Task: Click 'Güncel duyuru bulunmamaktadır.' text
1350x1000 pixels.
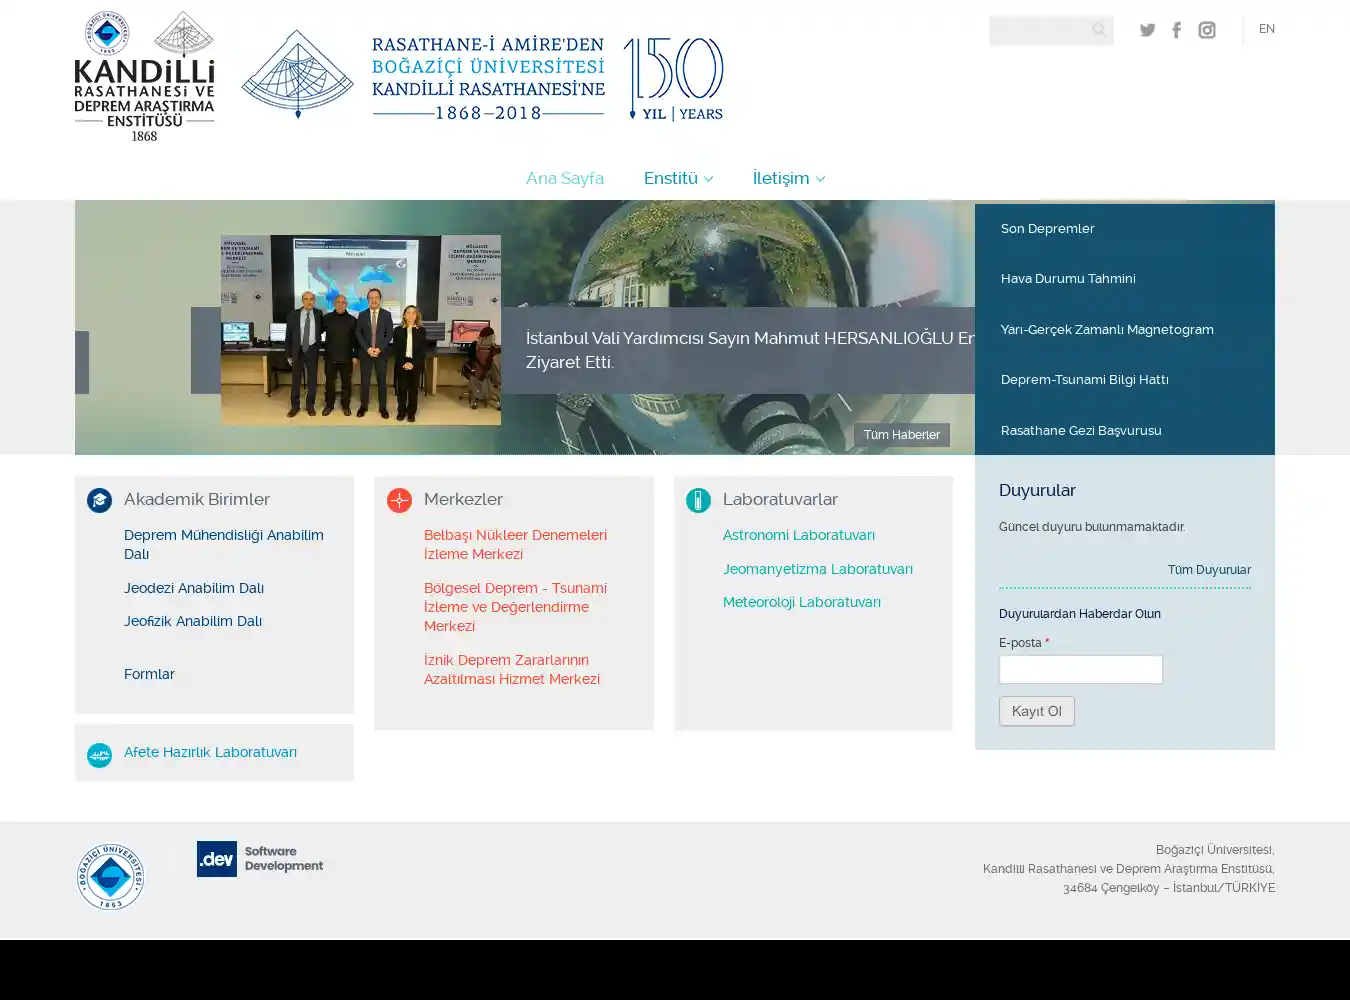Action: tap(1092, 527)
